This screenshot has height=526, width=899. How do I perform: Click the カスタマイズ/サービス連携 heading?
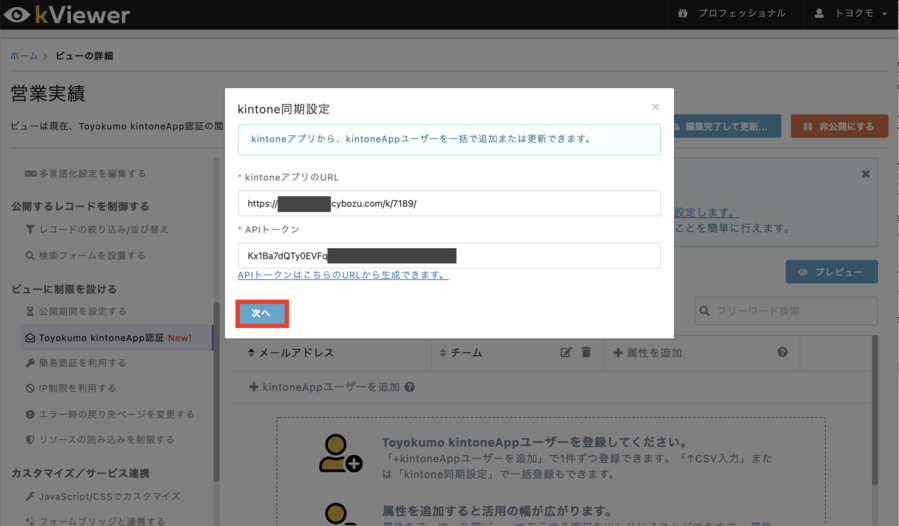80,473
